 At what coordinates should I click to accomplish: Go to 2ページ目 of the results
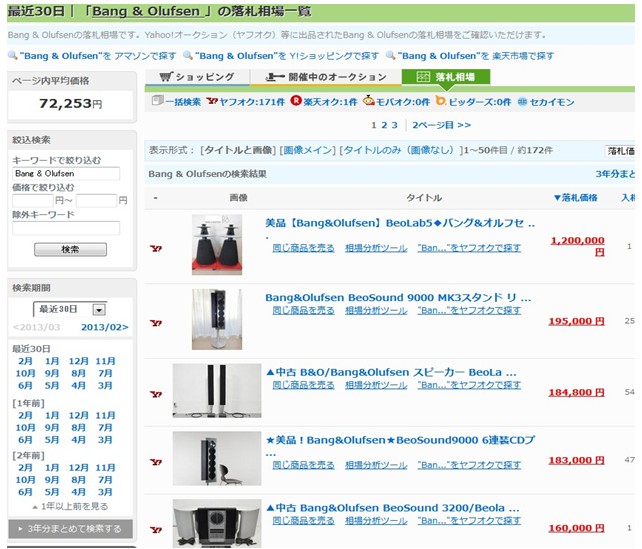coord(441,125)
